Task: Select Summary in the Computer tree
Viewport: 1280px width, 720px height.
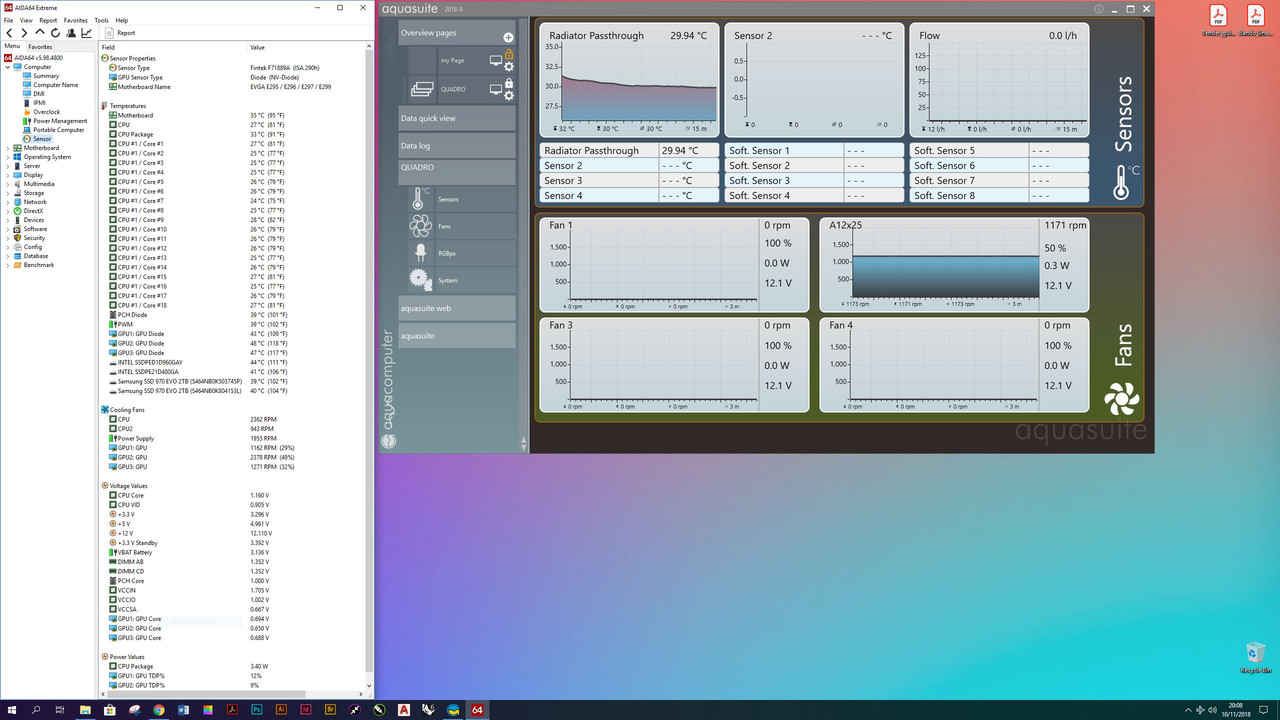Action: [45, 76]
